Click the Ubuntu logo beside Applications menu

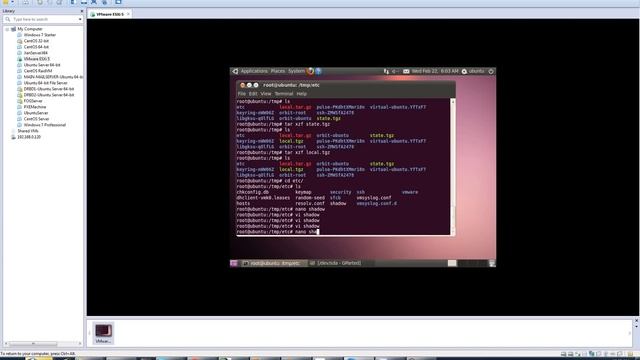coord(235,71)
